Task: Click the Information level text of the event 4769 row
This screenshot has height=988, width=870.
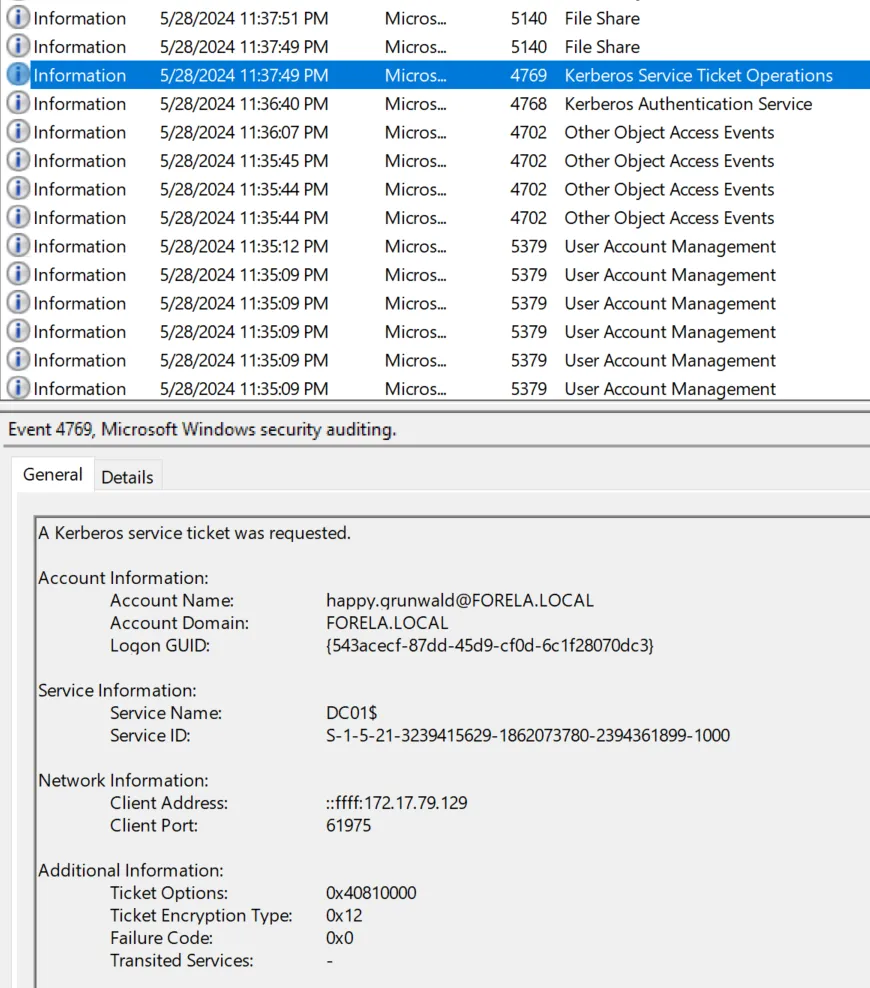Action: point(79,76)
